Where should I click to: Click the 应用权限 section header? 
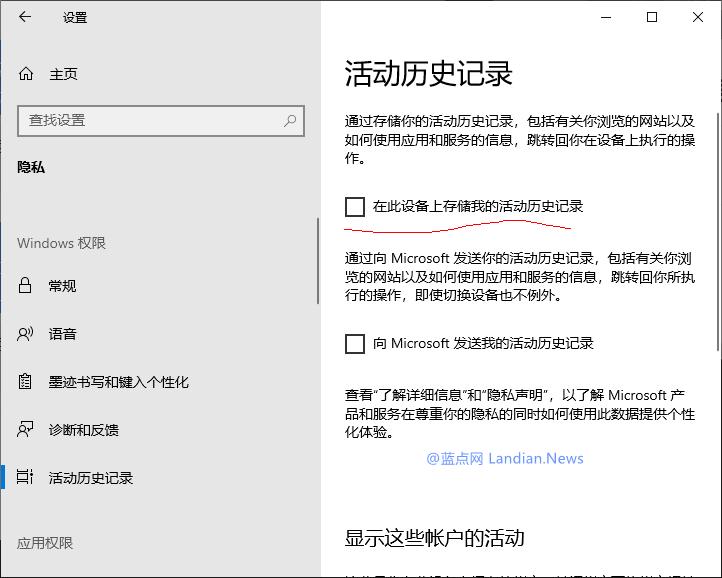pyautogui.click(x=45, y=543)
